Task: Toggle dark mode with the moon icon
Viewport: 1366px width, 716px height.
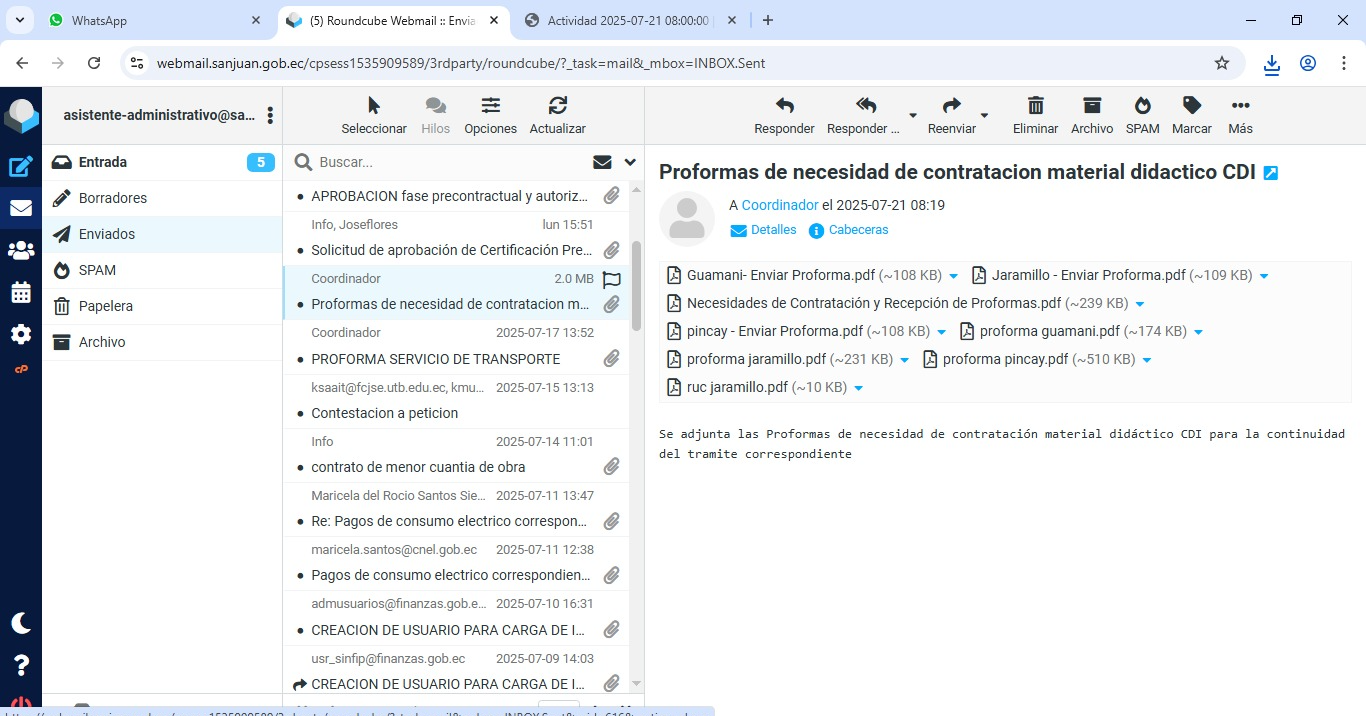Action: coord(21,623)
